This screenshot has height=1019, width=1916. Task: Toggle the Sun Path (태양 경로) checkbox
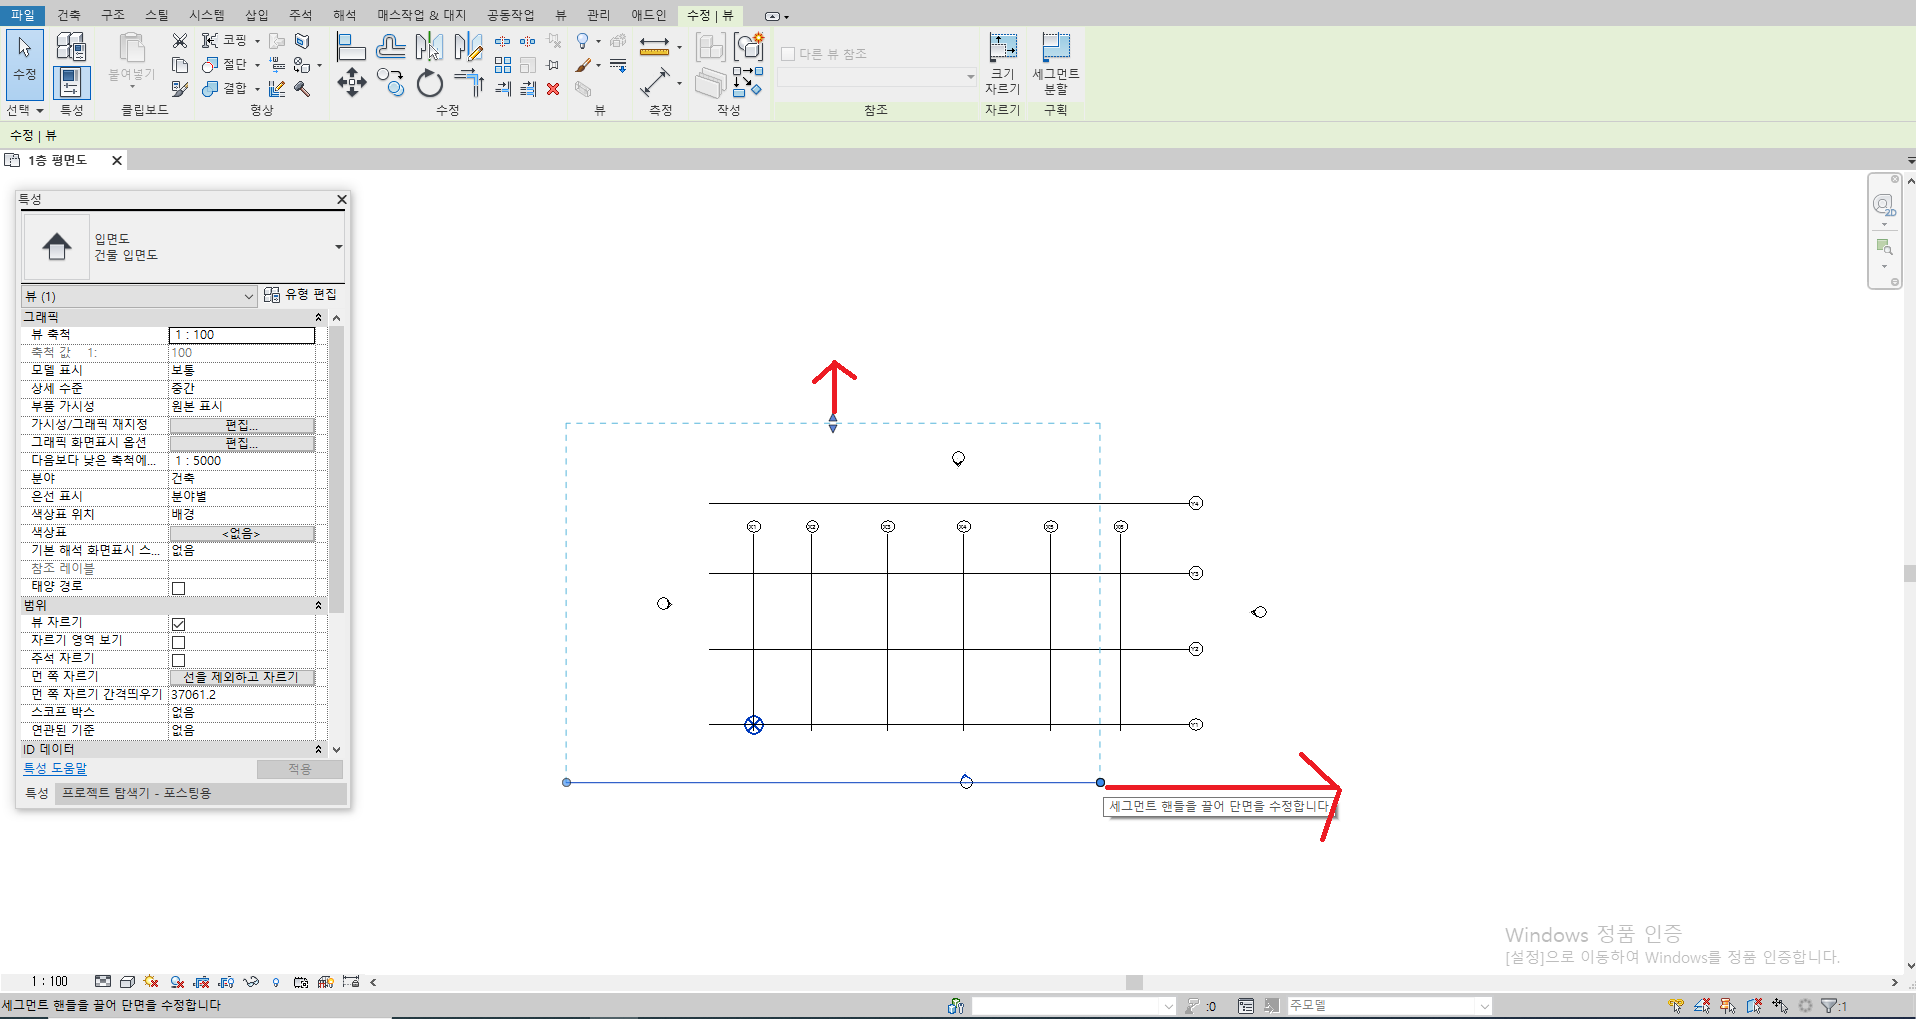[178, 588]
